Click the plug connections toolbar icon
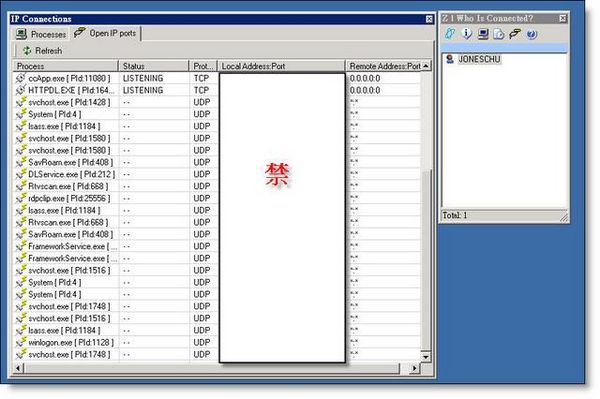Image resolution: width=600 pixels, height=399 pixels. [515, 33]
